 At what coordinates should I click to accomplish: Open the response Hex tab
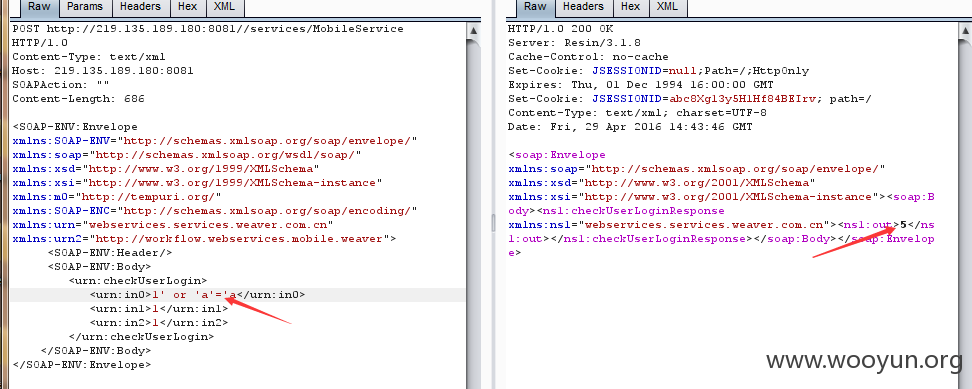pos(630,7)
